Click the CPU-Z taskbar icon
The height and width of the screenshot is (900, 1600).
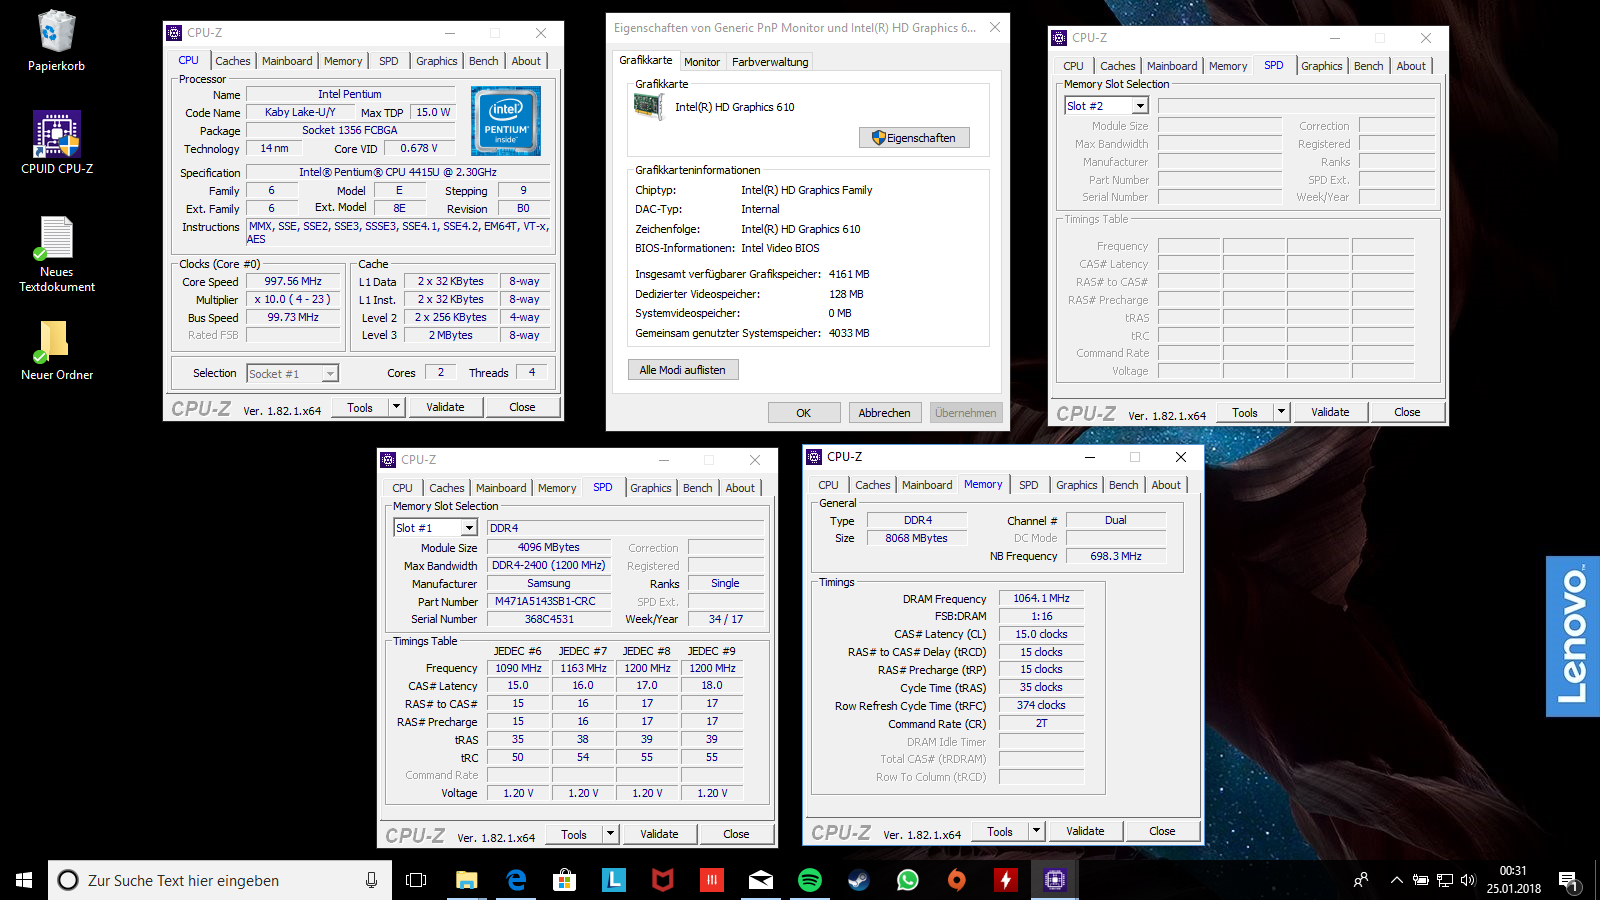1055,880
